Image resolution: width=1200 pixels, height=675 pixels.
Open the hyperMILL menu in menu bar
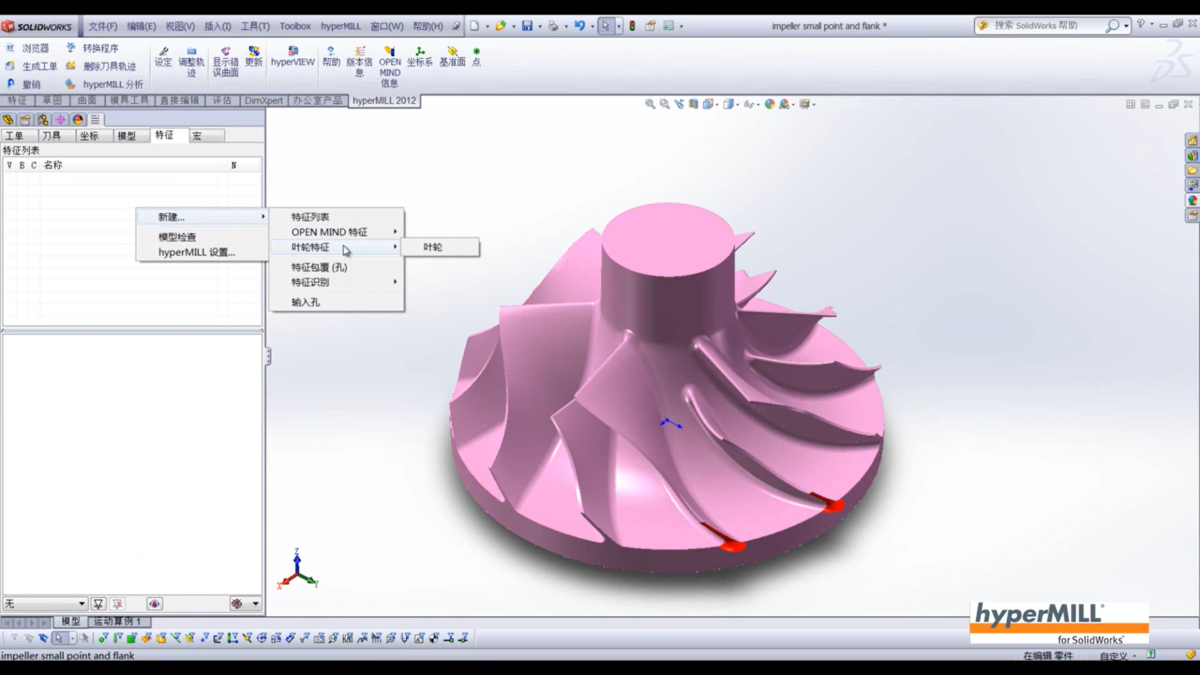coord(341,26)
